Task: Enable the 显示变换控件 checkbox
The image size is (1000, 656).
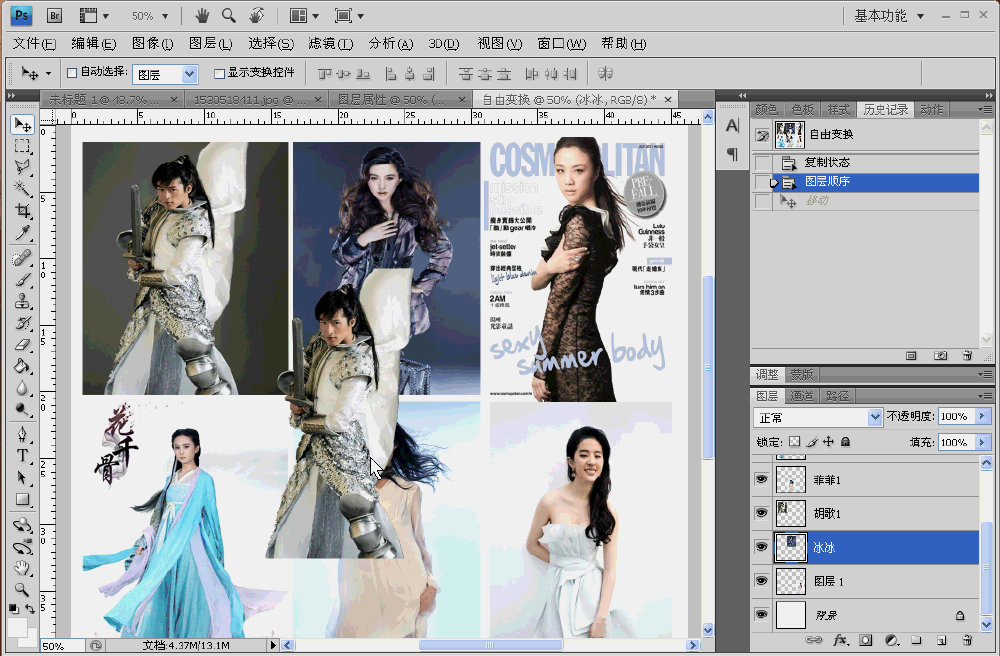Action: (219, 73)
